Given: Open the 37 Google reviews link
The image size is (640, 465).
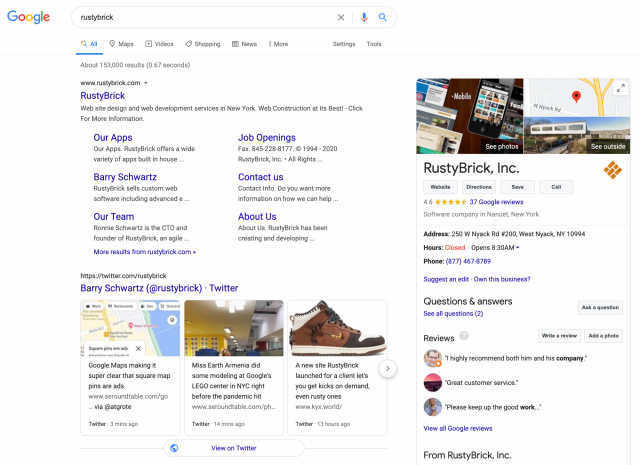Looking at the screenshot, I should coord(496,202).
